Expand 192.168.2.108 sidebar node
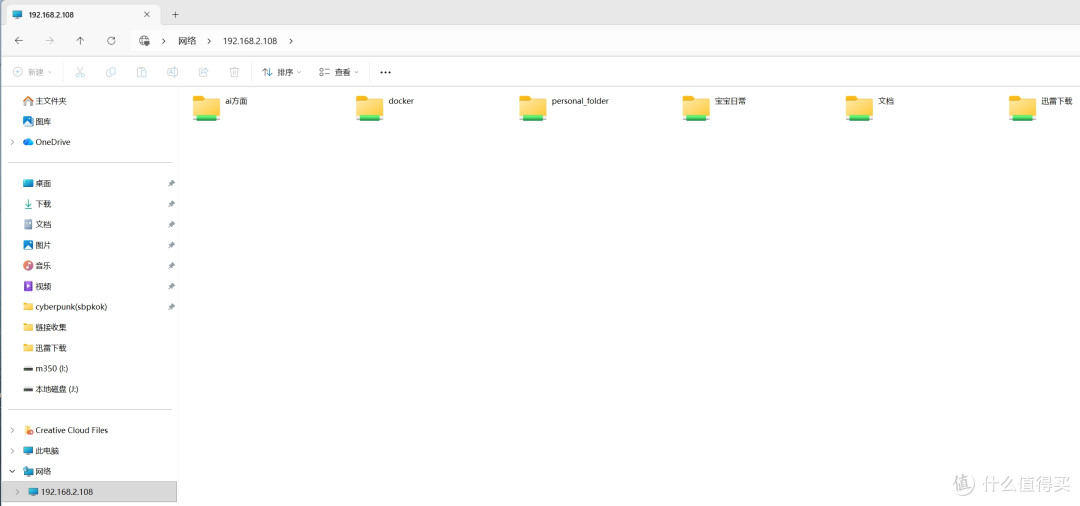 (18, 492)
